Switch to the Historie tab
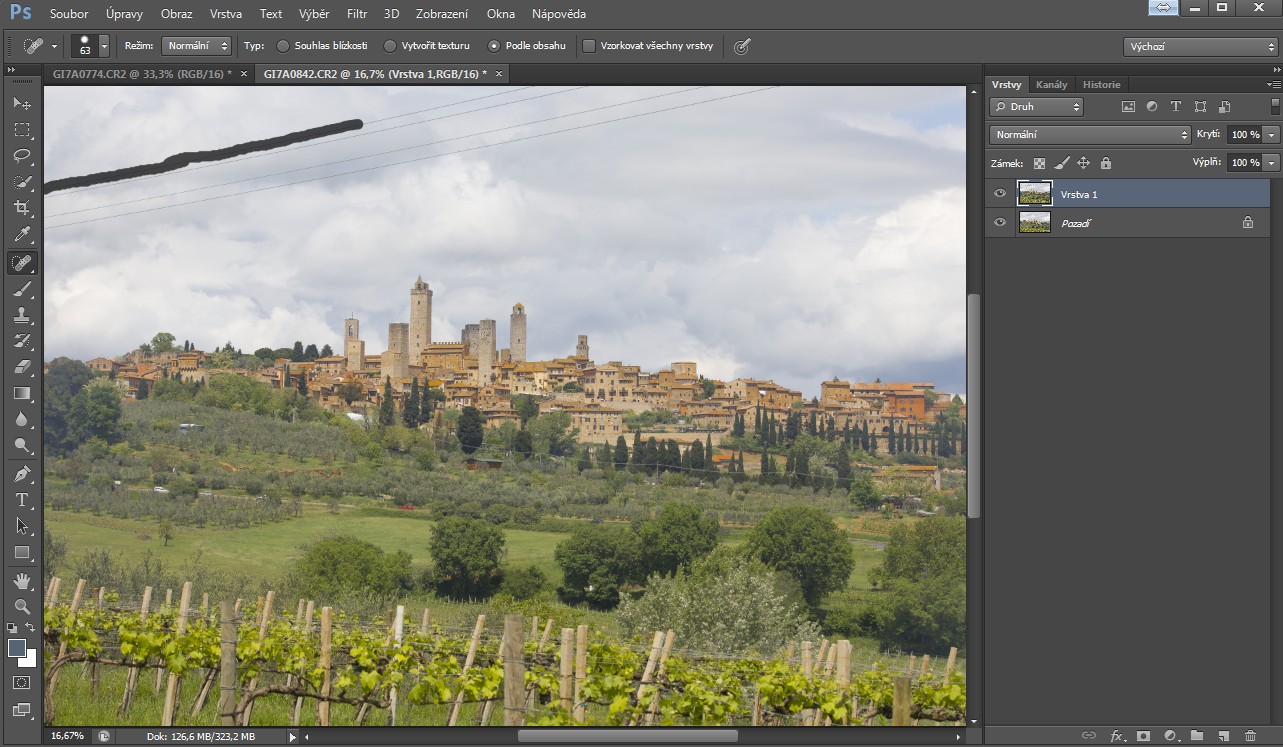 click(x=1101, y=85)
